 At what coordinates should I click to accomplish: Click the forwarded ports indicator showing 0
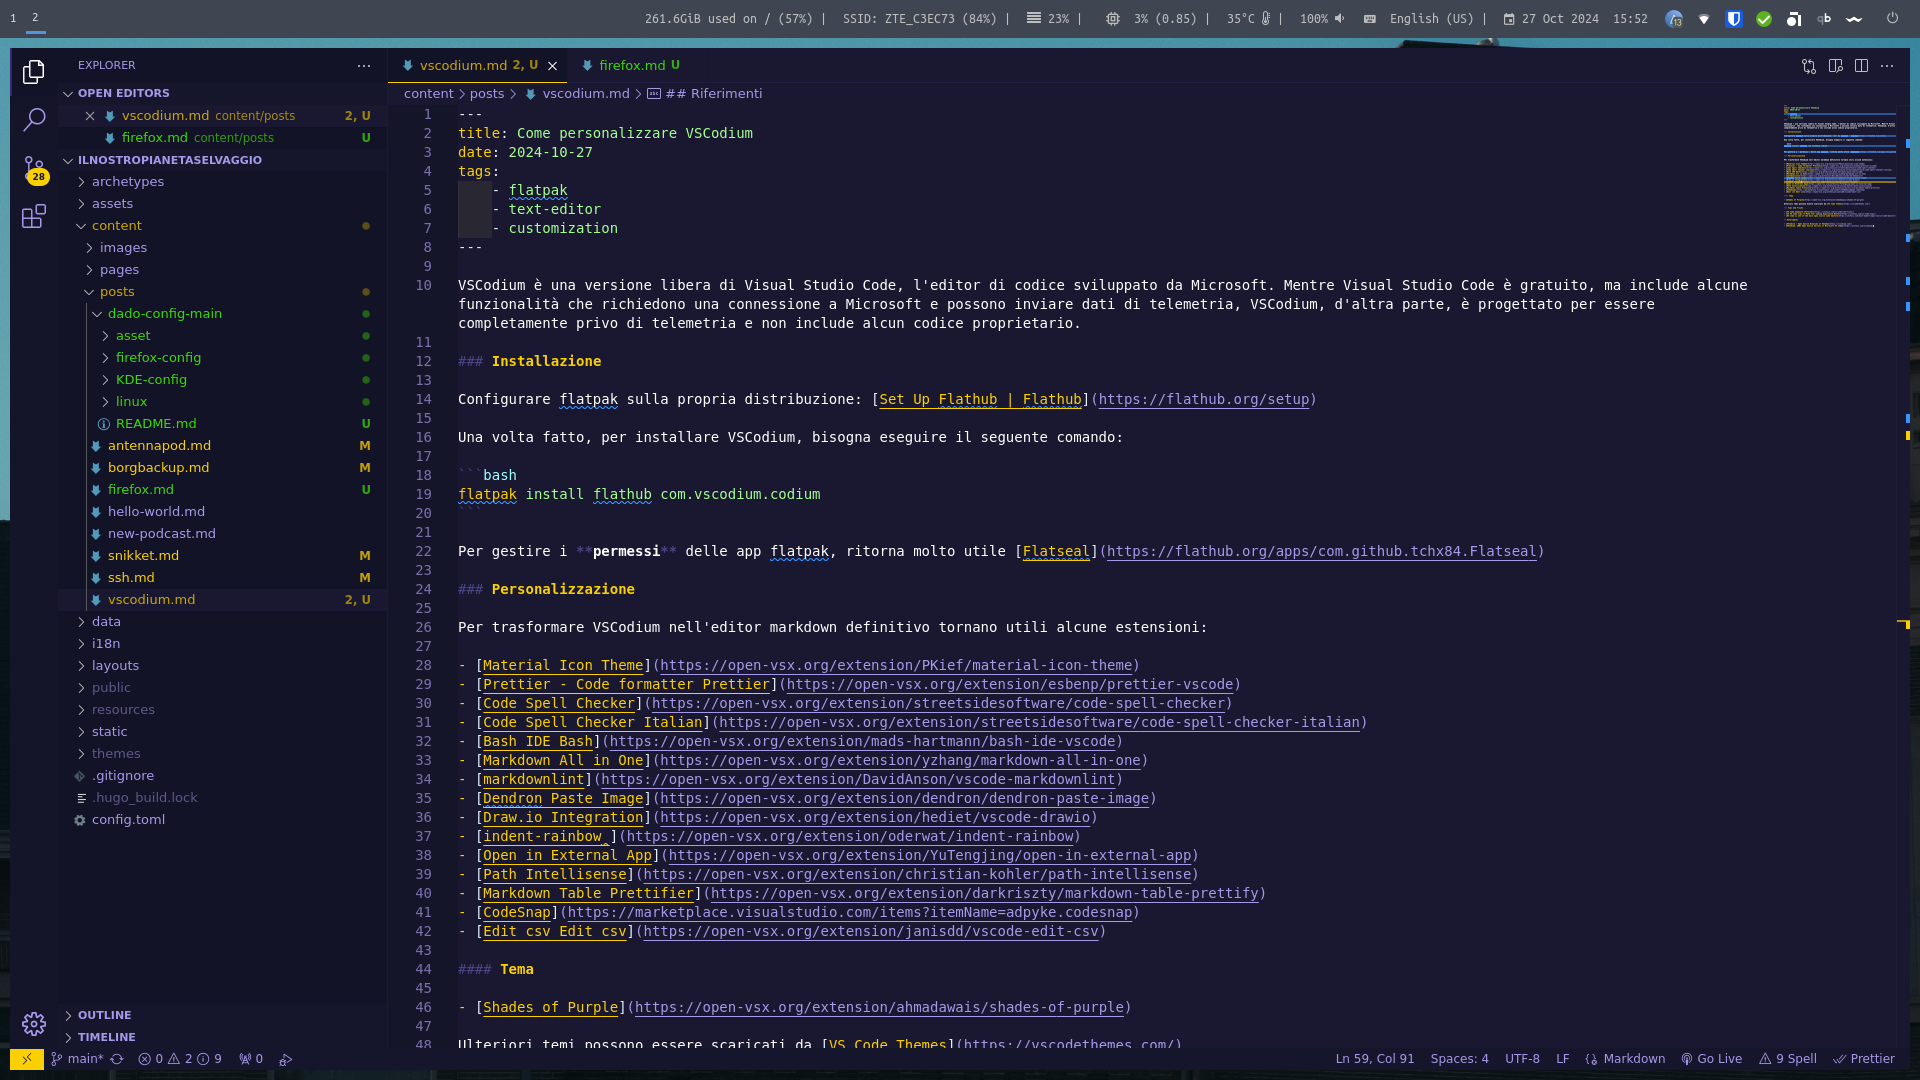tap(251, 1059)
